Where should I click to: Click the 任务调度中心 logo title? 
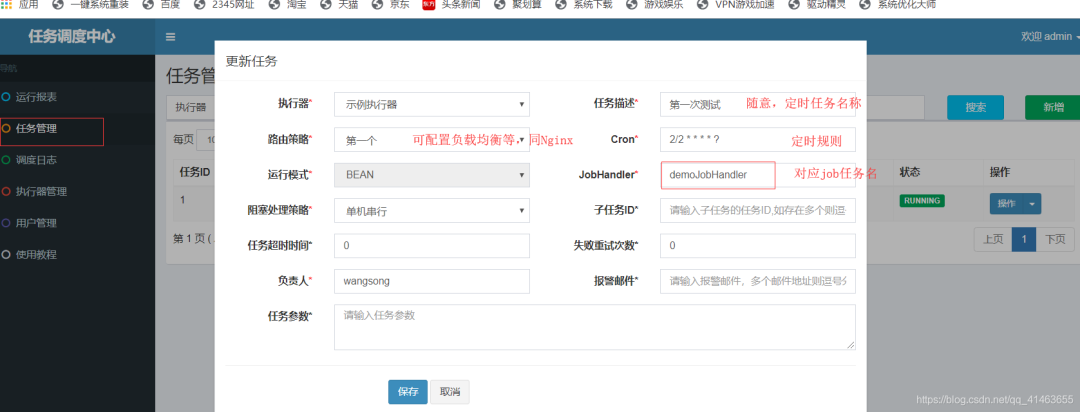pyautogui.click(x=71, y=37)
